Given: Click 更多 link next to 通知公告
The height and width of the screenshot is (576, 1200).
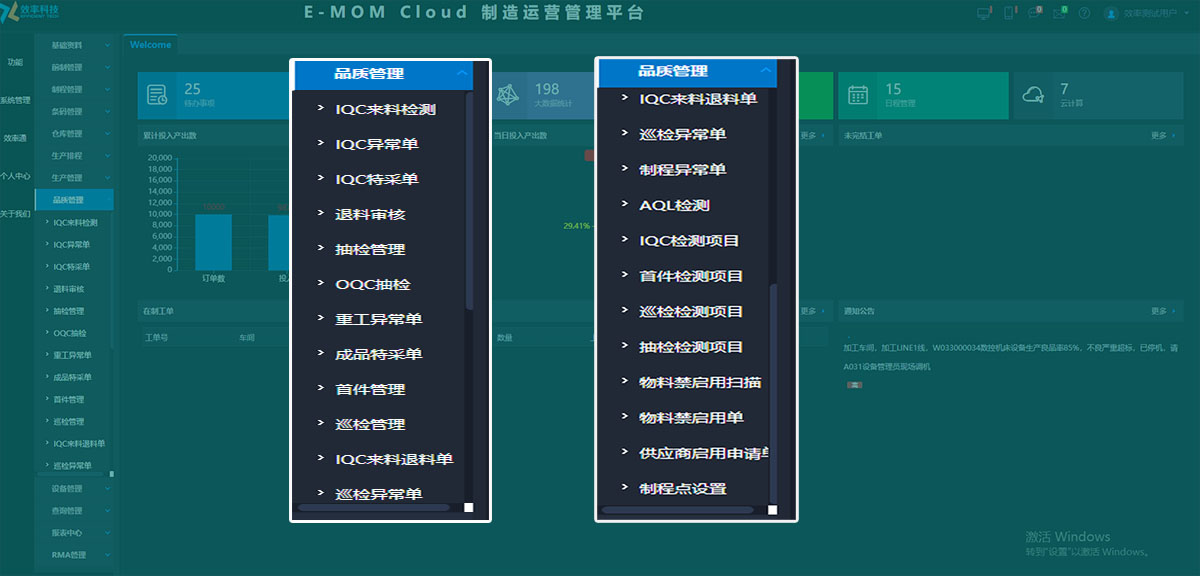Looking at the screenshot, I should (x=1159, y=311).
